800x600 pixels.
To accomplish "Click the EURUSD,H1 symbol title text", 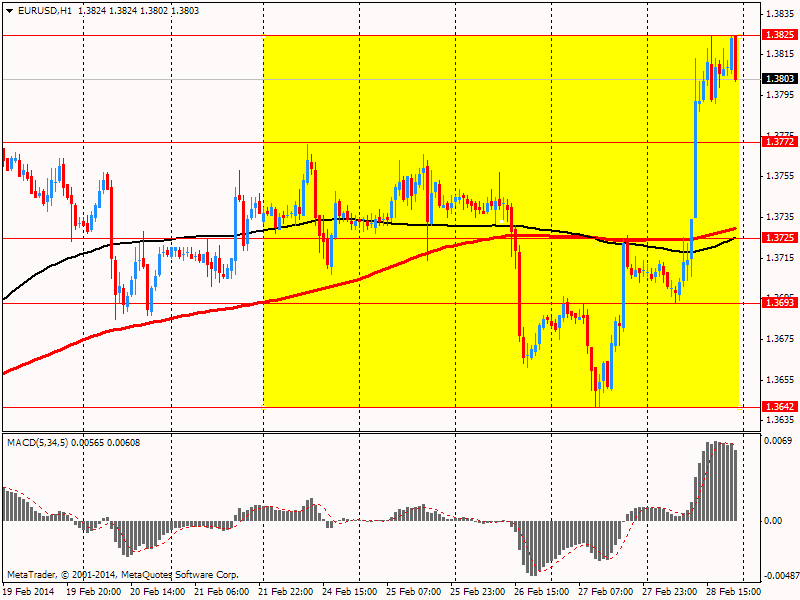I will 44,11.
